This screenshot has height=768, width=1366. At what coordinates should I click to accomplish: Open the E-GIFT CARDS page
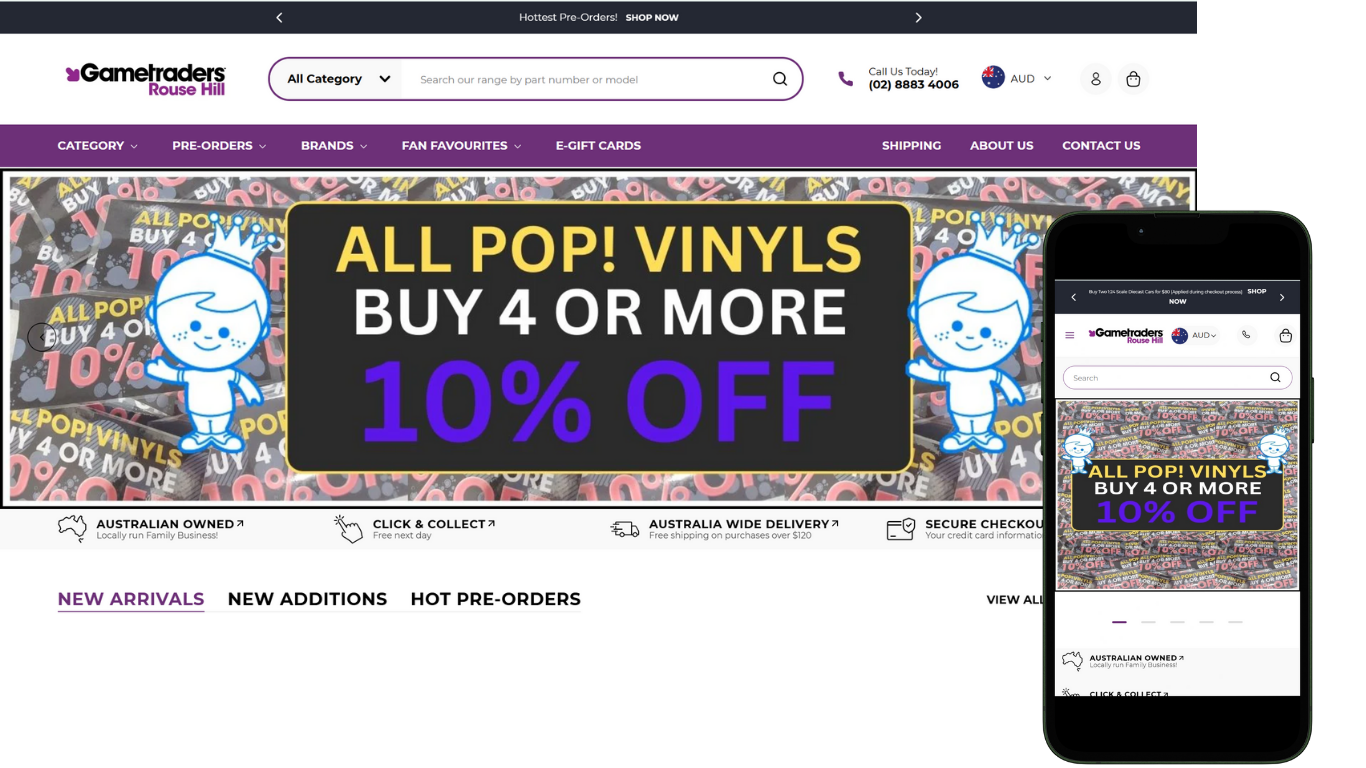click(x=598, y=146)
